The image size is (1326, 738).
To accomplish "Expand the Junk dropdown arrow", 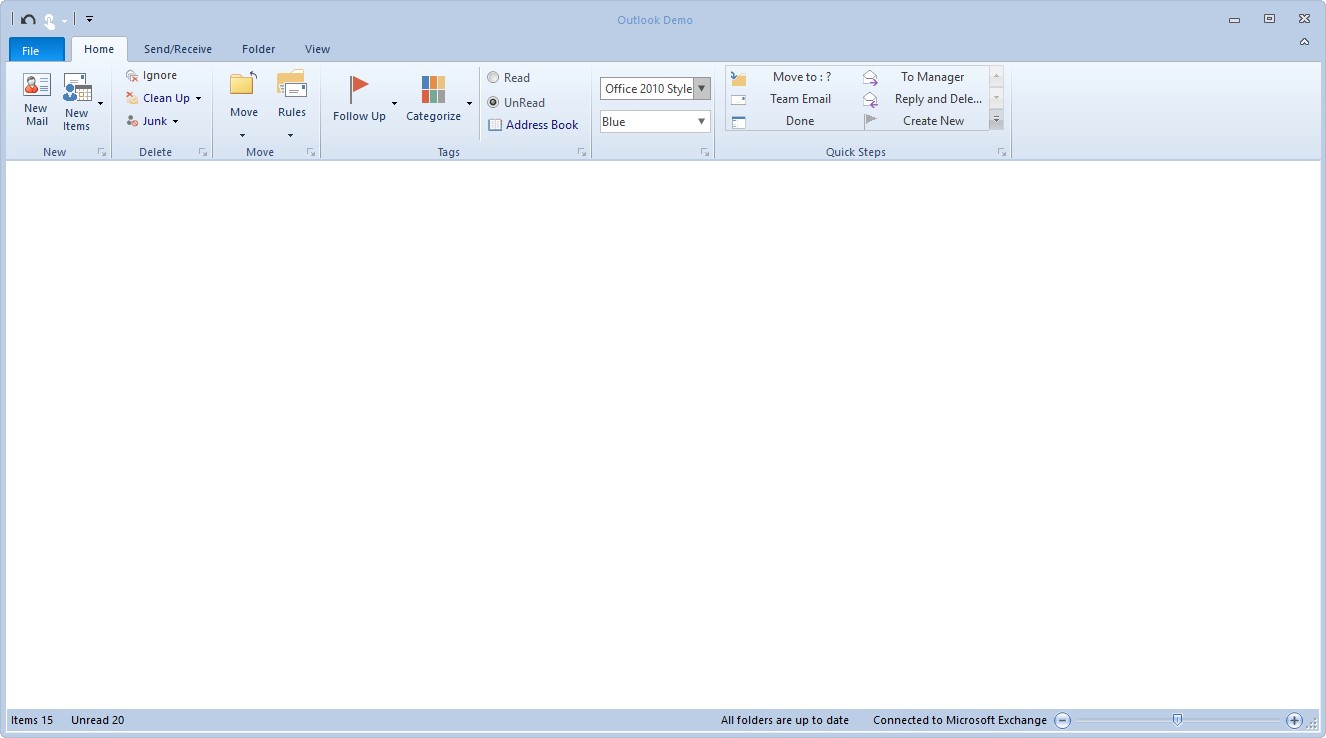I will tap(175, 122).
